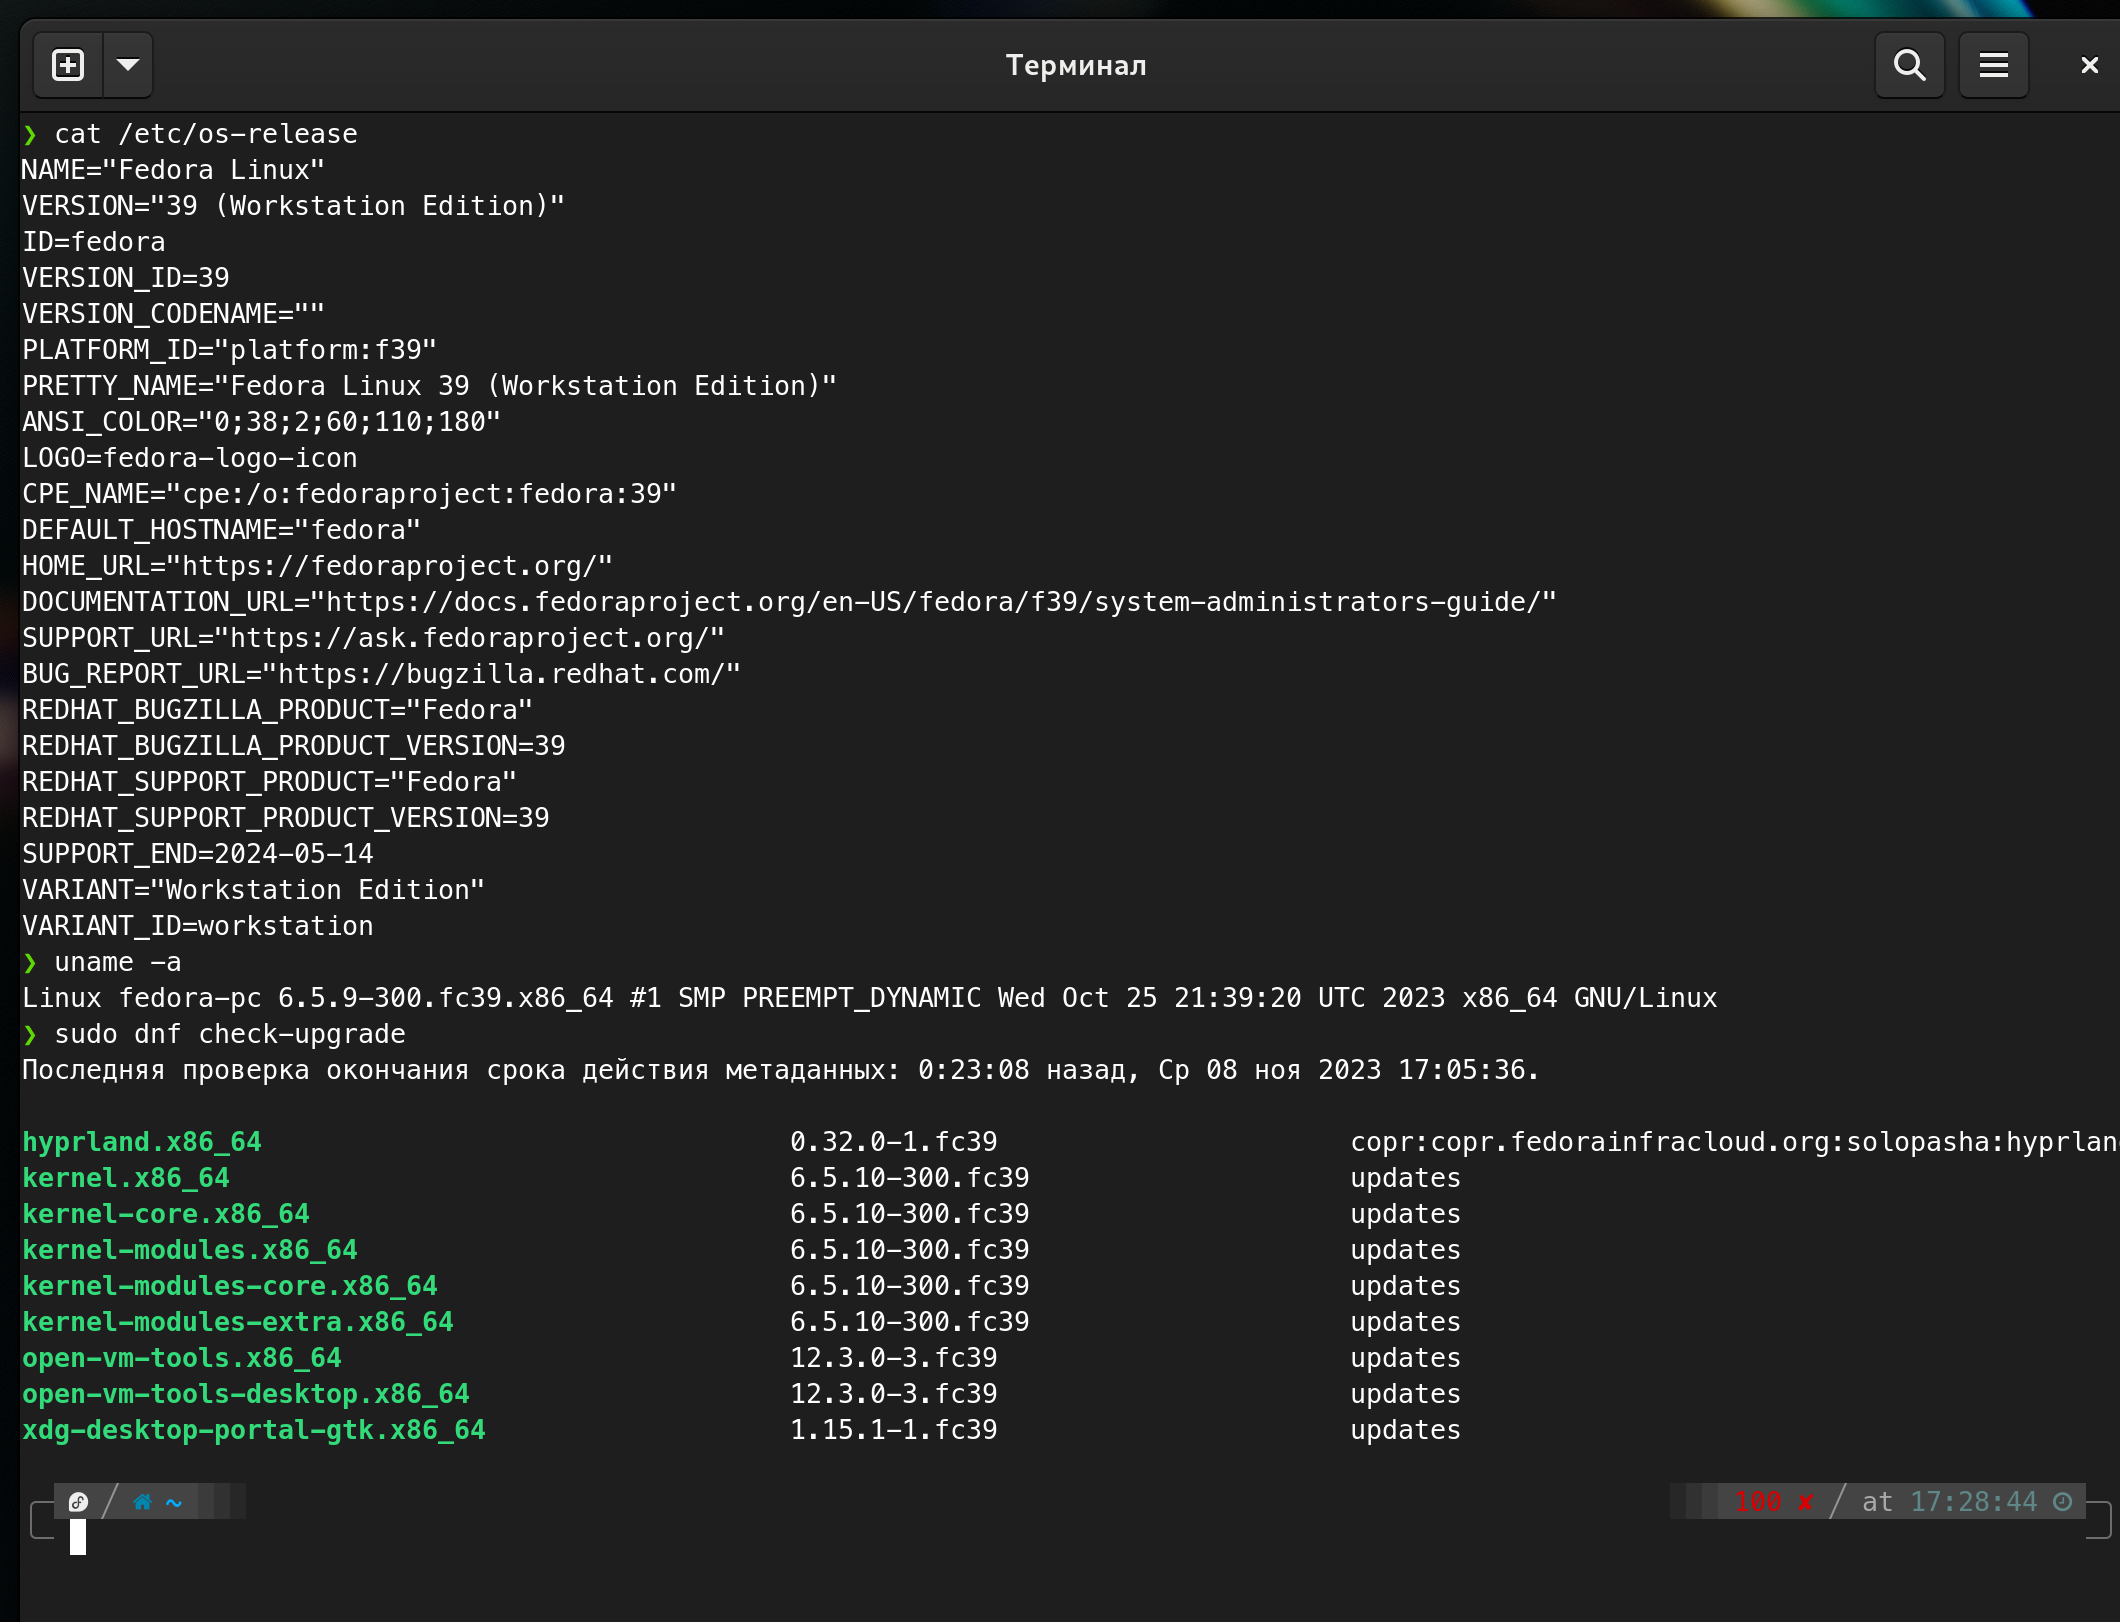Click the open-vm-tools.x86_64 package name
This screenshot has height=1622, width=2120.
(182, 1358)
